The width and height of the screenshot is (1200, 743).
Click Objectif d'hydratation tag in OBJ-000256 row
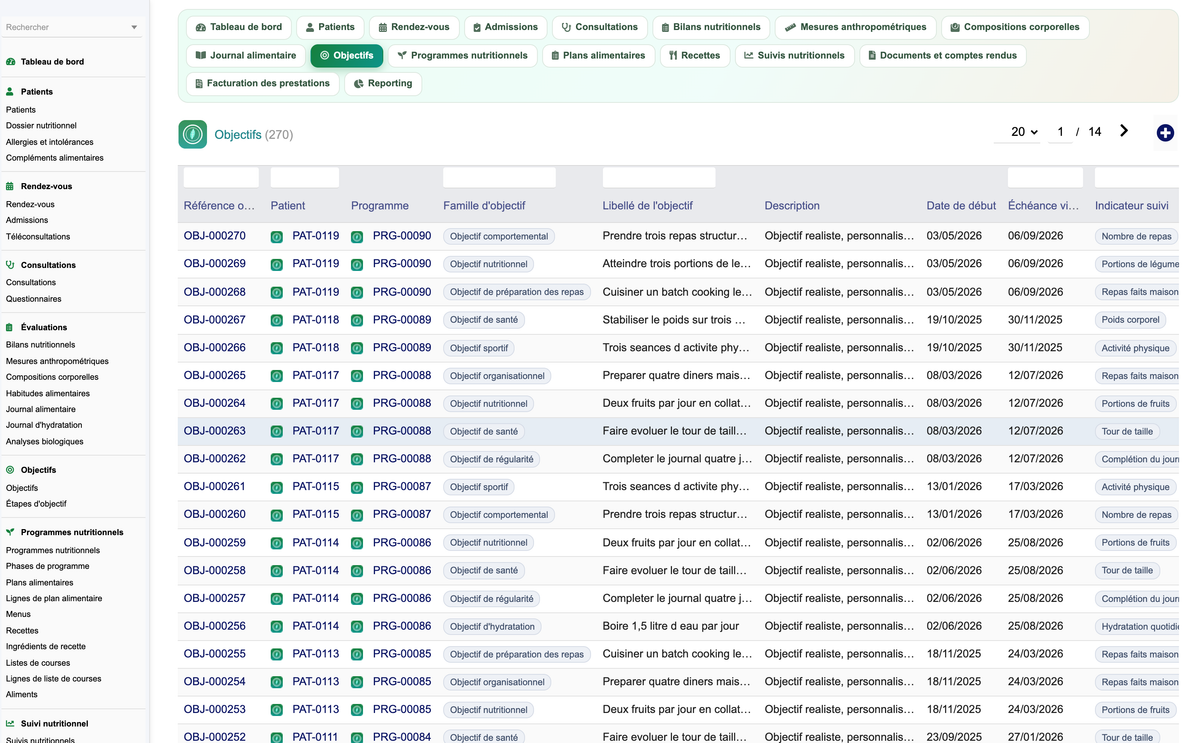point(492,626)
